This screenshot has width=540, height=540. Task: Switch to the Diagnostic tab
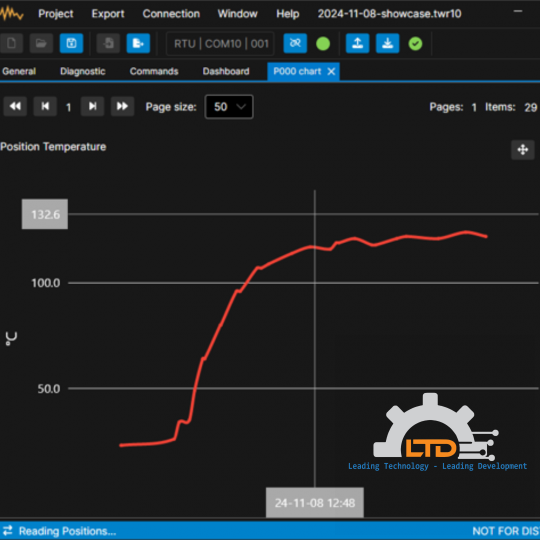click(x=83, y=71)
